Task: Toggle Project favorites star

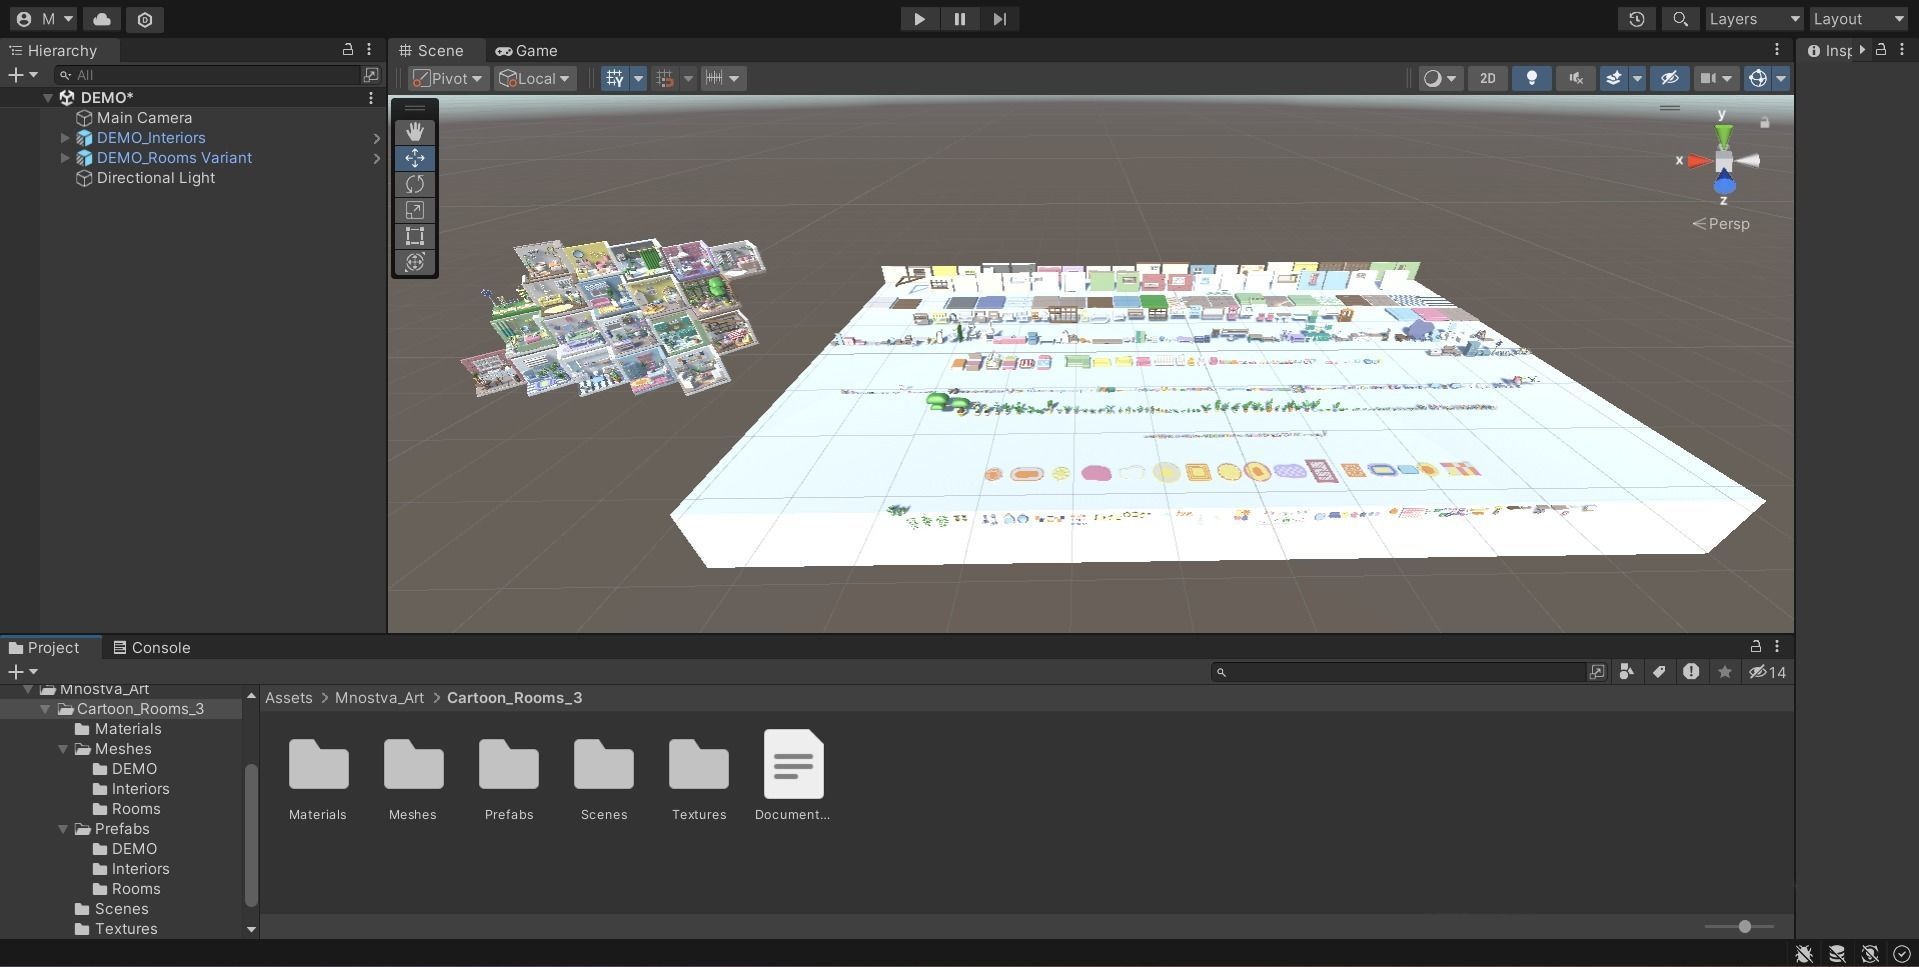Action: pyautogui.click(x=1725, y=672)
